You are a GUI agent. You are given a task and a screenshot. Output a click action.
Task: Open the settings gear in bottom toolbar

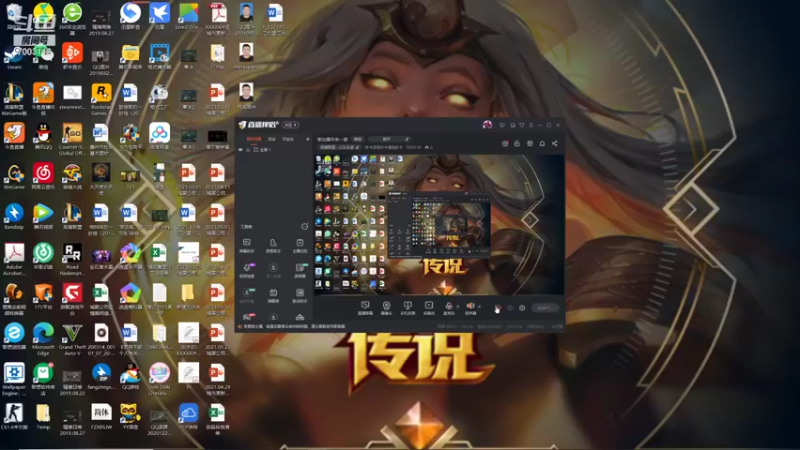(x=522, y=308)
